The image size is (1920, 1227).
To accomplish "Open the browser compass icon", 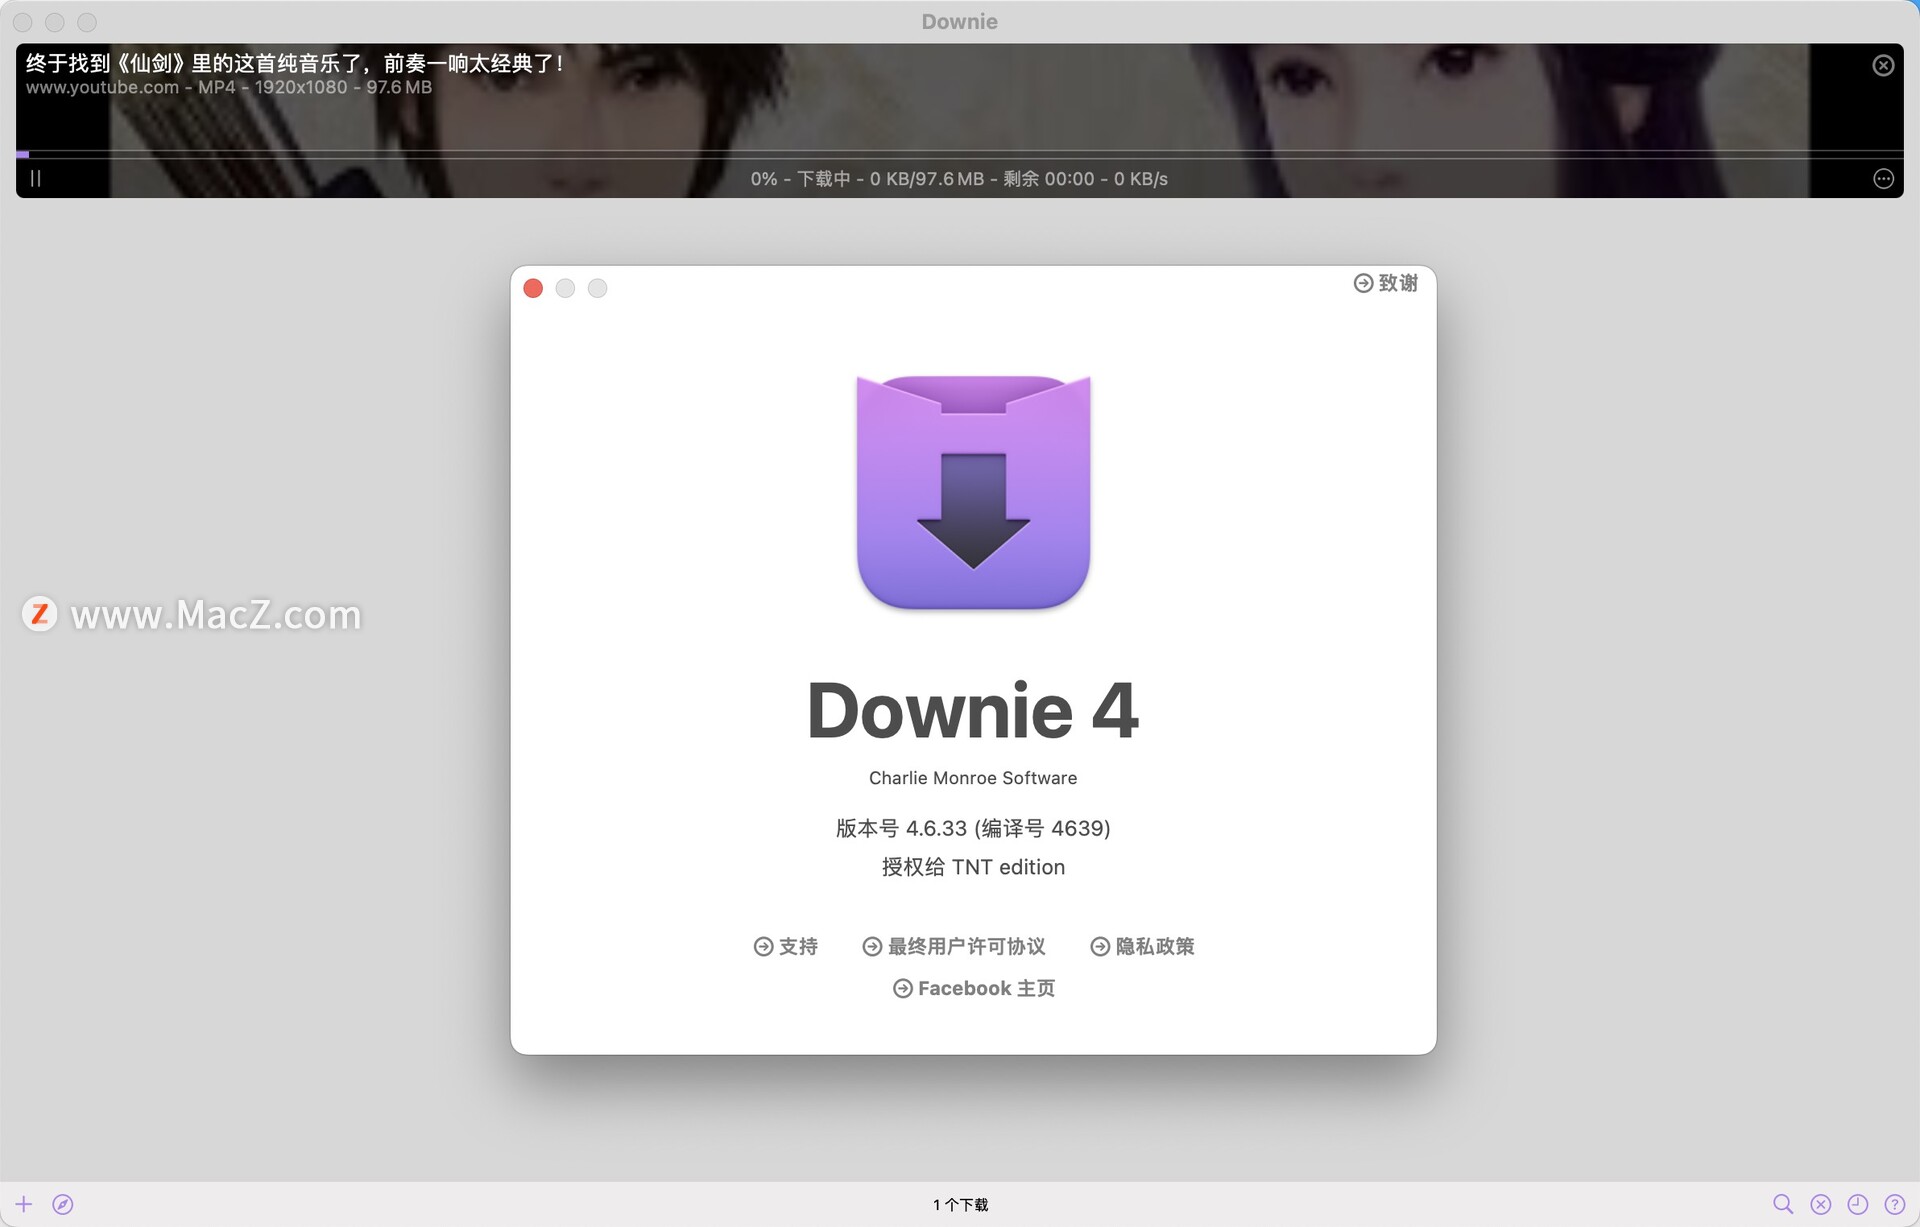I will point(63,1204).
